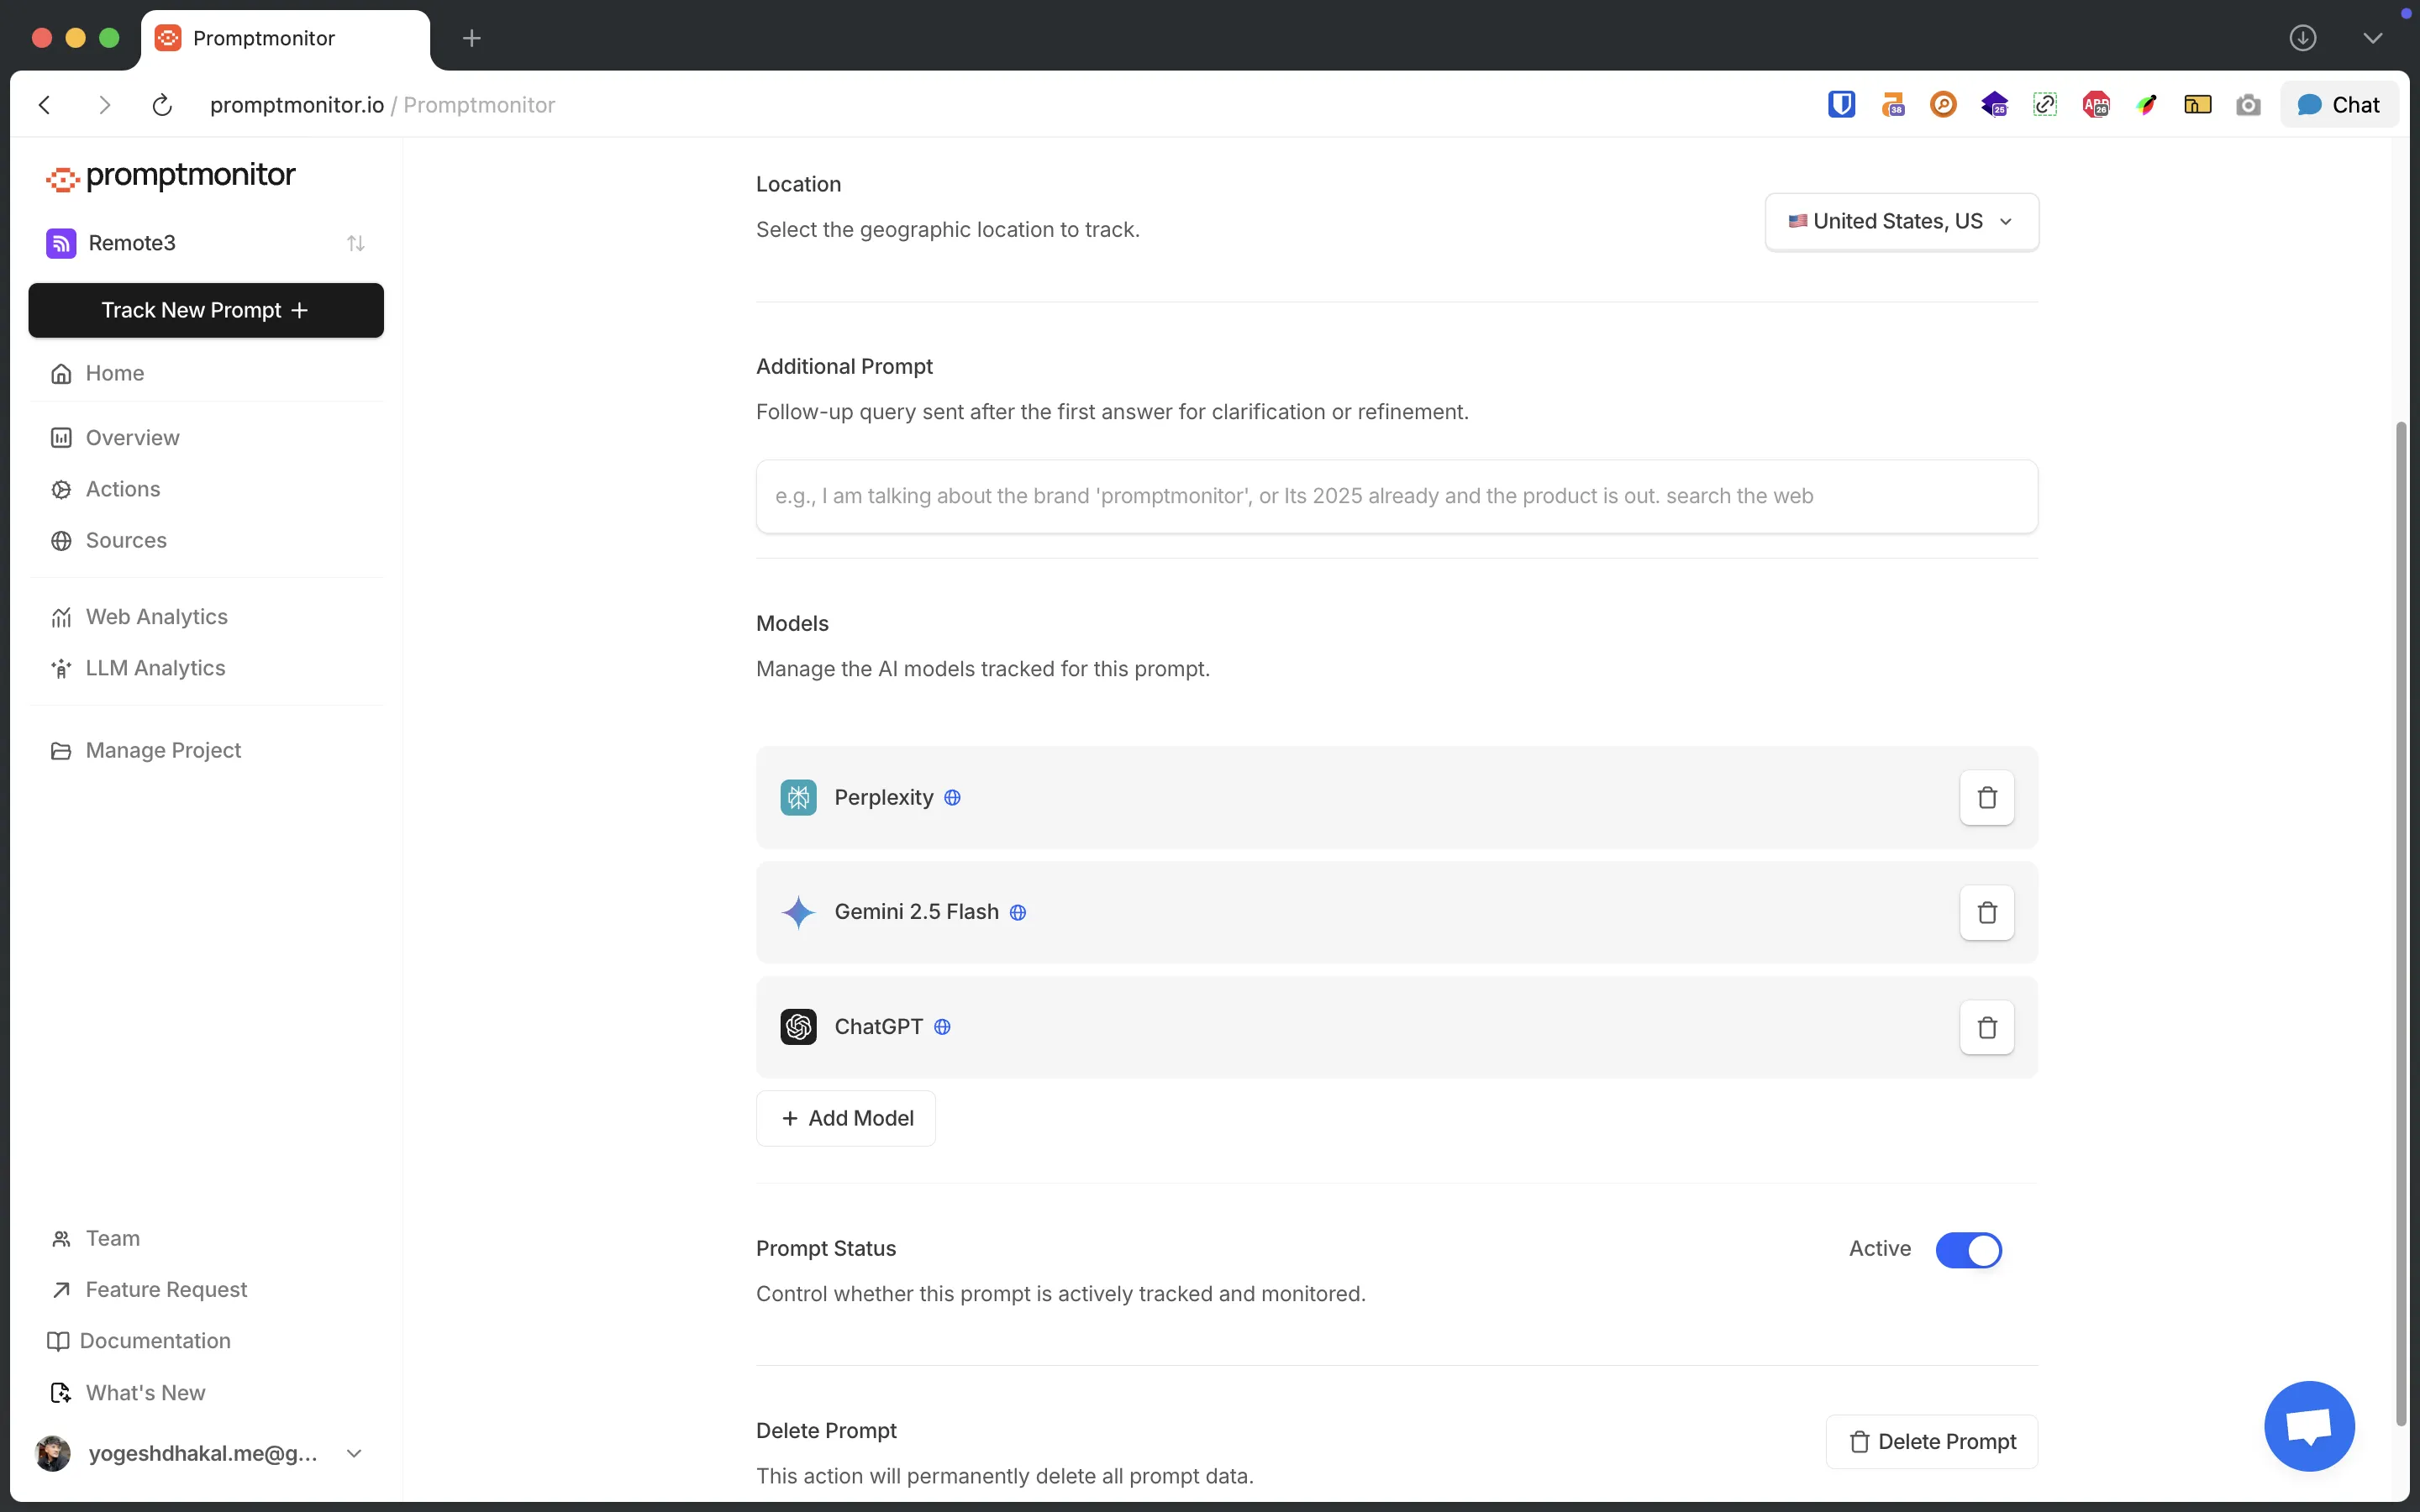Click the Track New Prompt button
Image resolution: width=2420 pixels, height=1512 pixels.
[x=206, y=310]
